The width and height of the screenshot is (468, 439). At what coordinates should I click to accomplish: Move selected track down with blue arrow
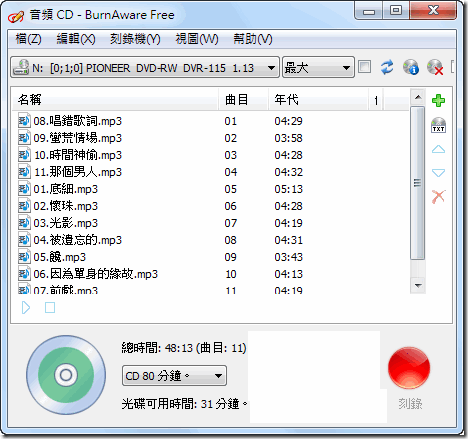(438, 172)
